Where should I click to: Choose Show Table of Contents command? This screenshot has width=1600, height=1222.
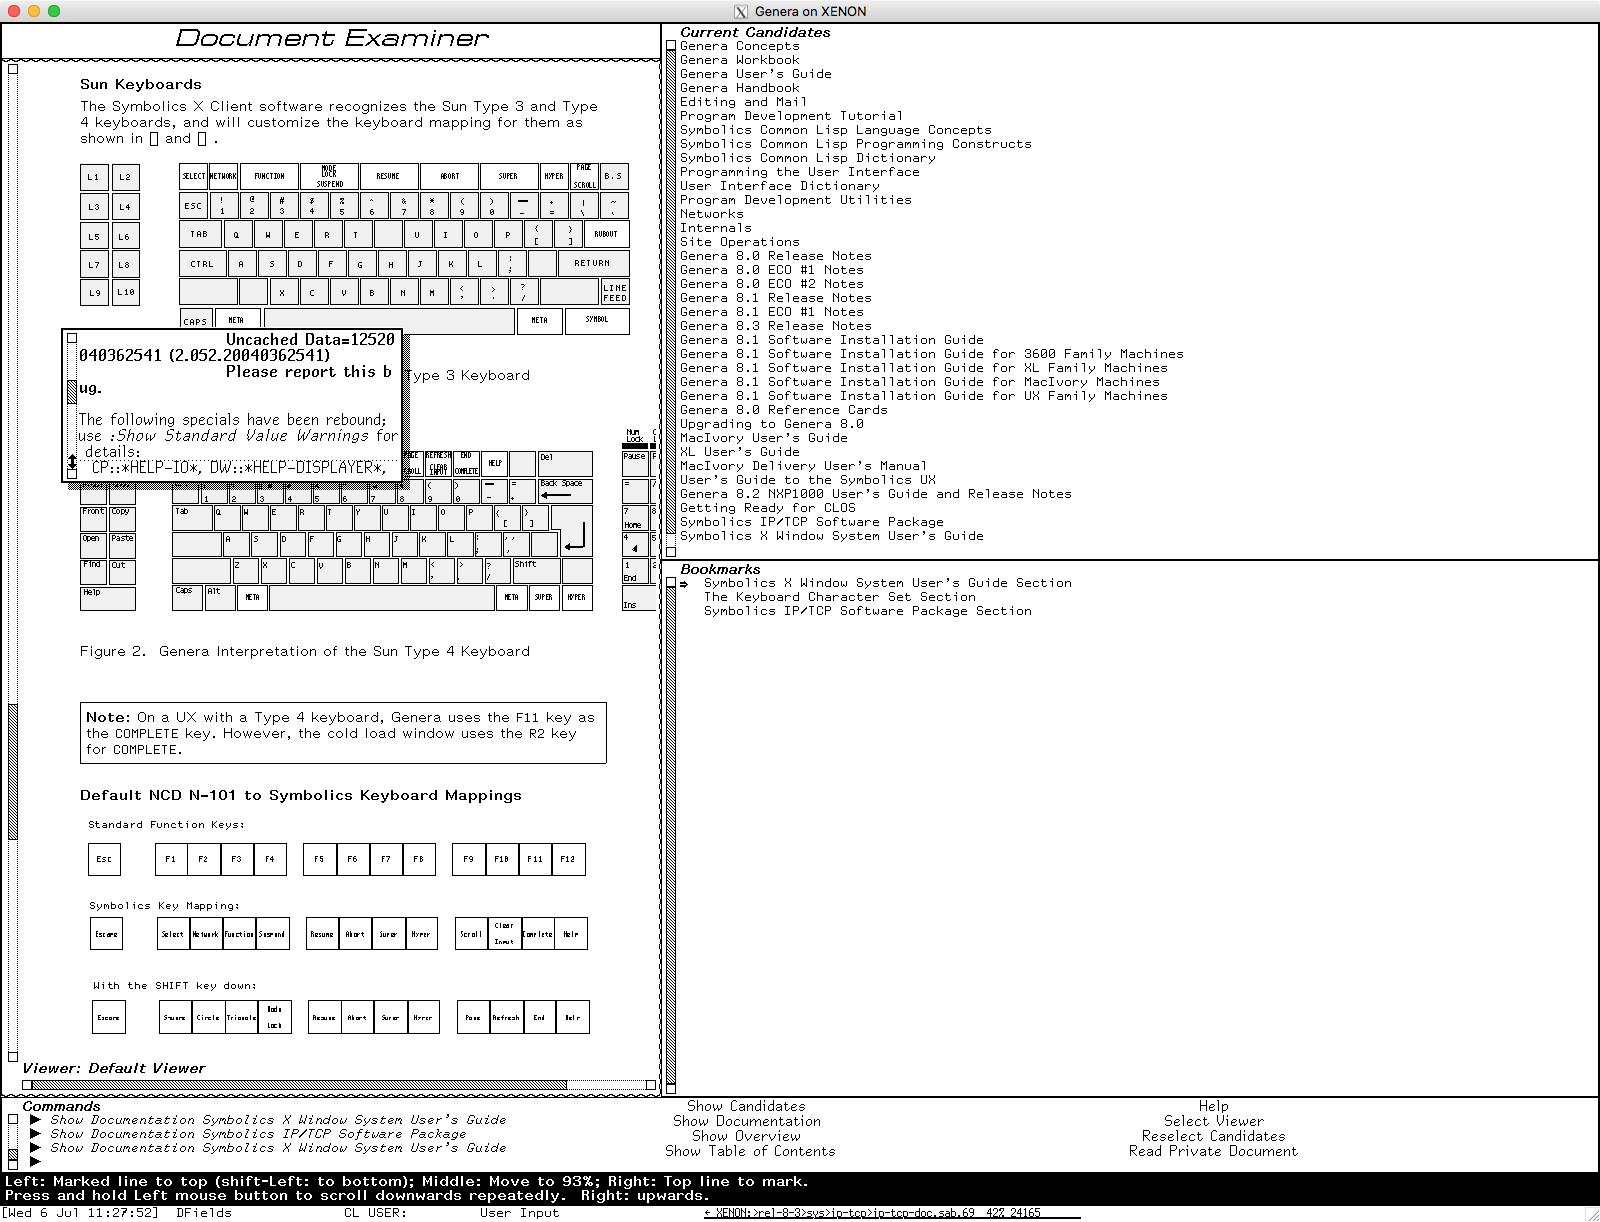[750, 1152]
